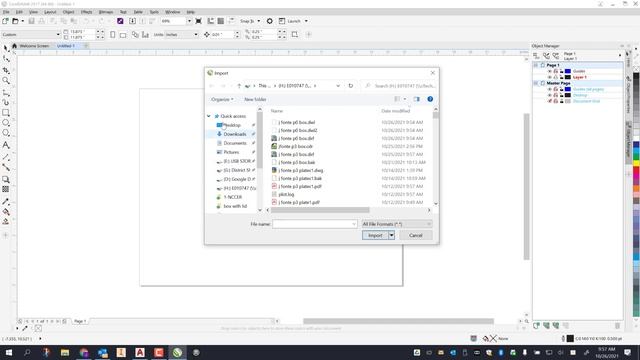
Task: Select the Eyedropper tool in toolbox
Action: click(x=6, y=202)
